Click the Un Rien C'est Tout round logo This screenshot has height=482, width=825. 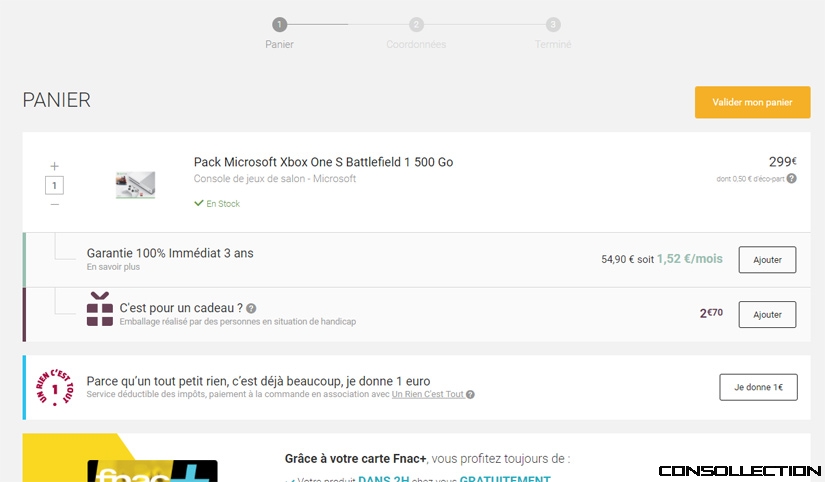click(x=54, y=388)
